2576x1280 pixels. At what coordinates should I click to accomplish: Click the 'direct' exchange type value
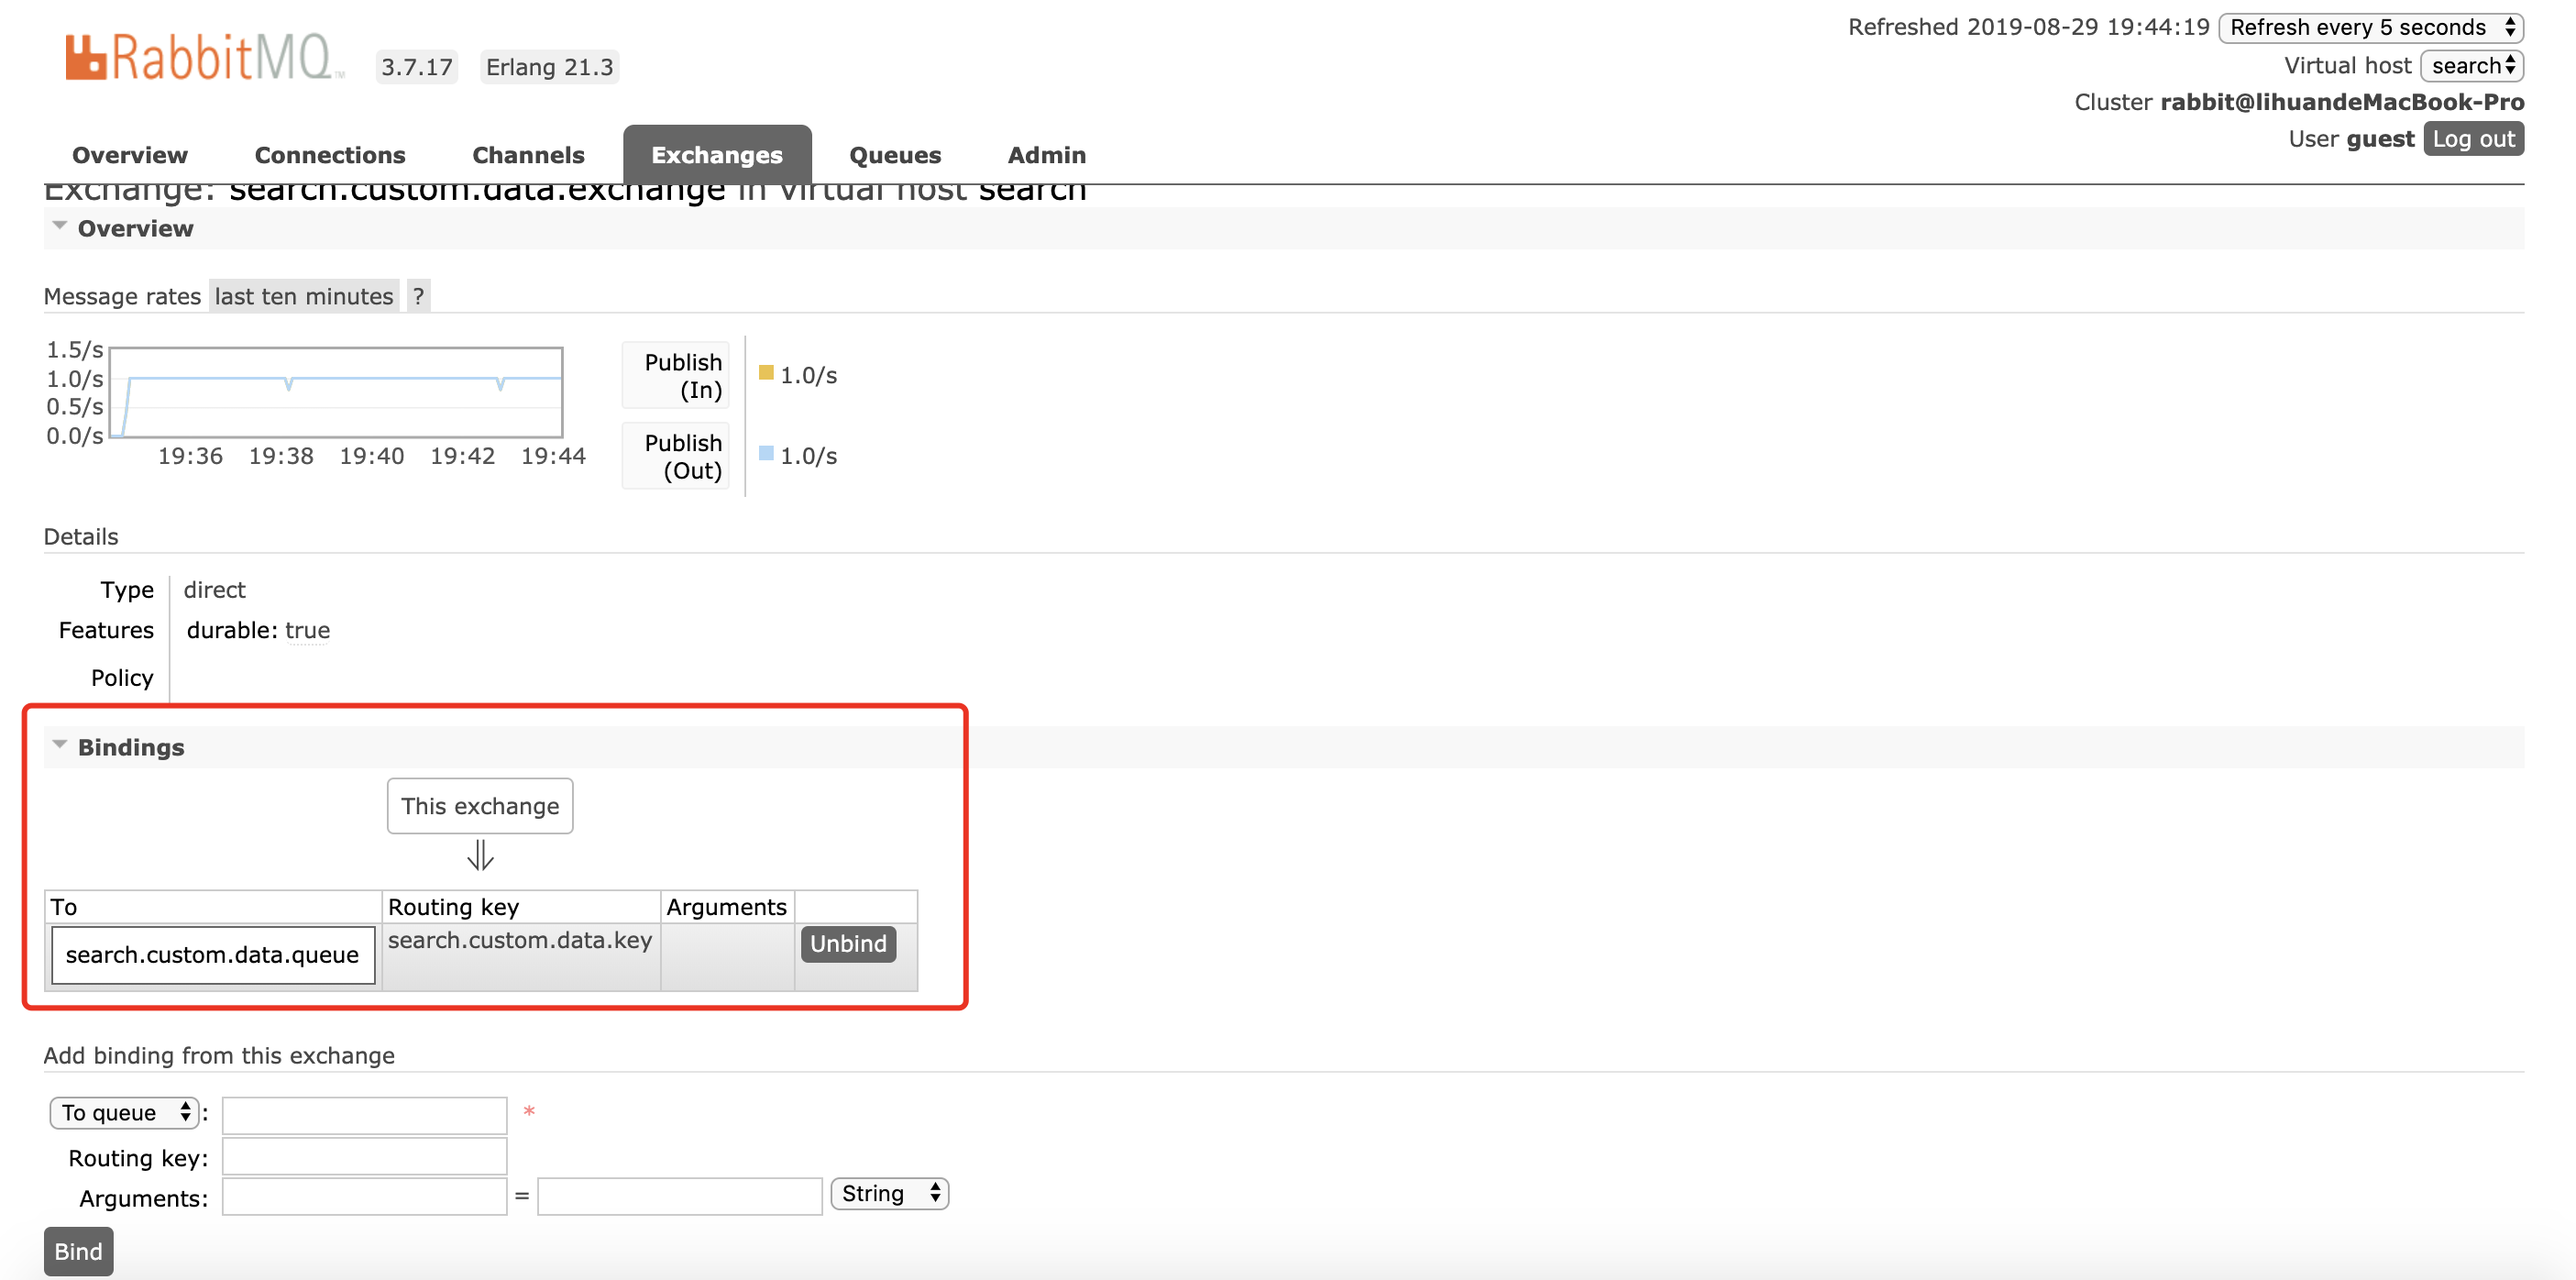click(214, 590)
